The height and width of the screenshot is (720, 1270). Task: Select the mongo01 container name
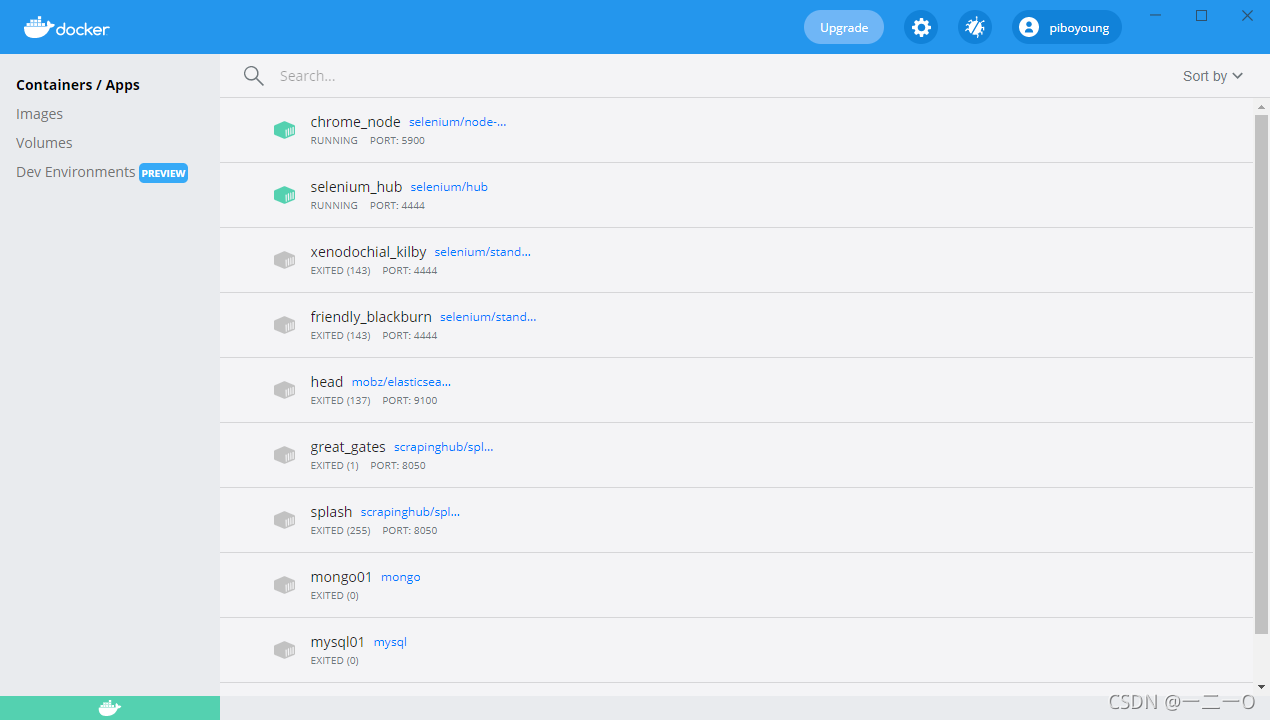tap(342, 577)
